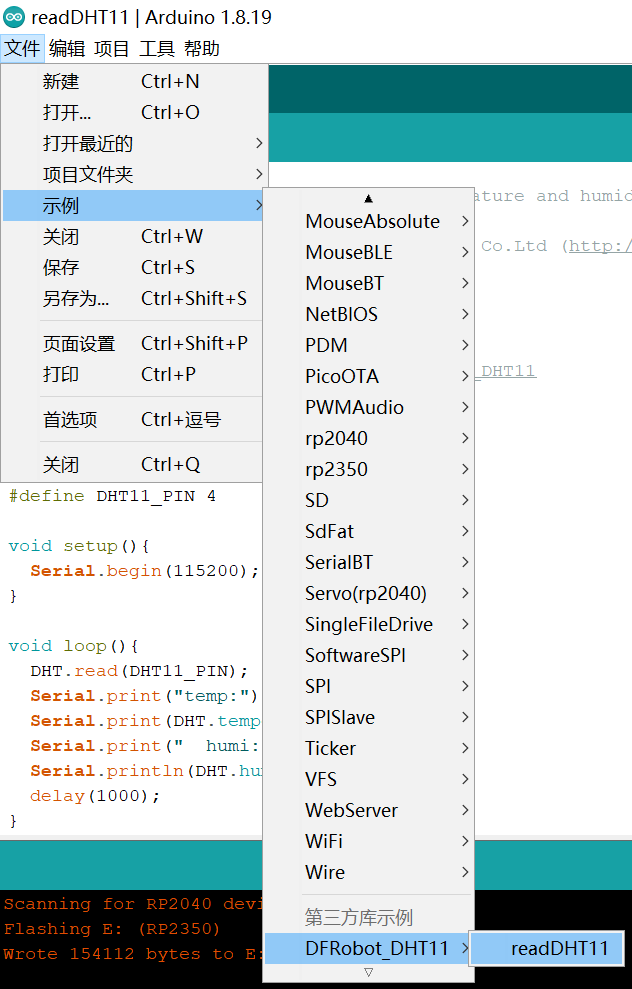Expand the PDM examples

[x=368, y=345]
